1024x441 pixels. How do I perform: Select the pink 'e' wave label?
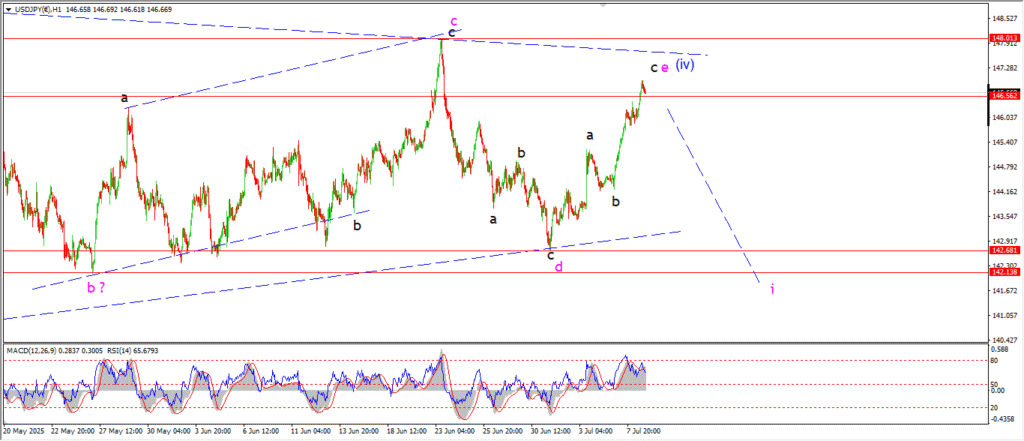pos(665,68)
